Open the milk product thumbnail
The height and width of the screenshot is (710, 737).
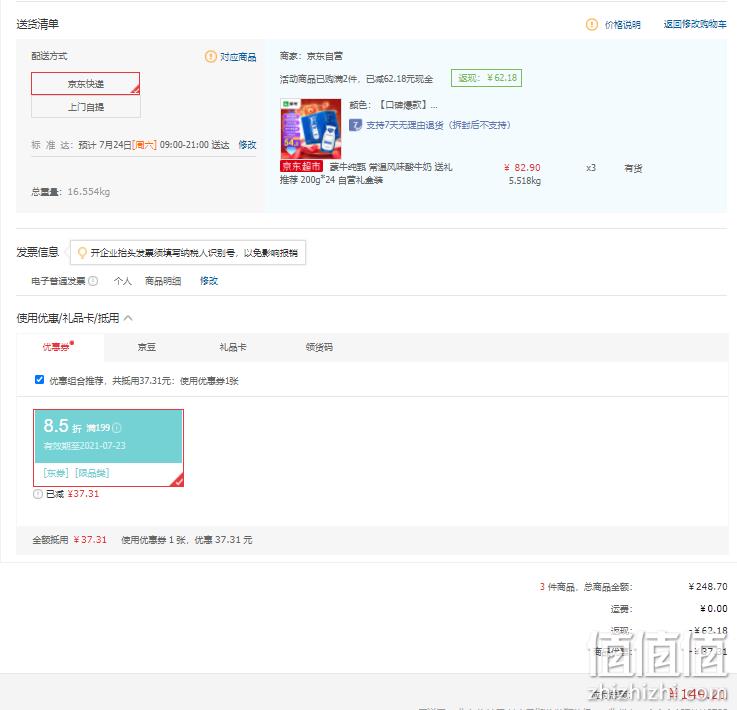point(311,128)
